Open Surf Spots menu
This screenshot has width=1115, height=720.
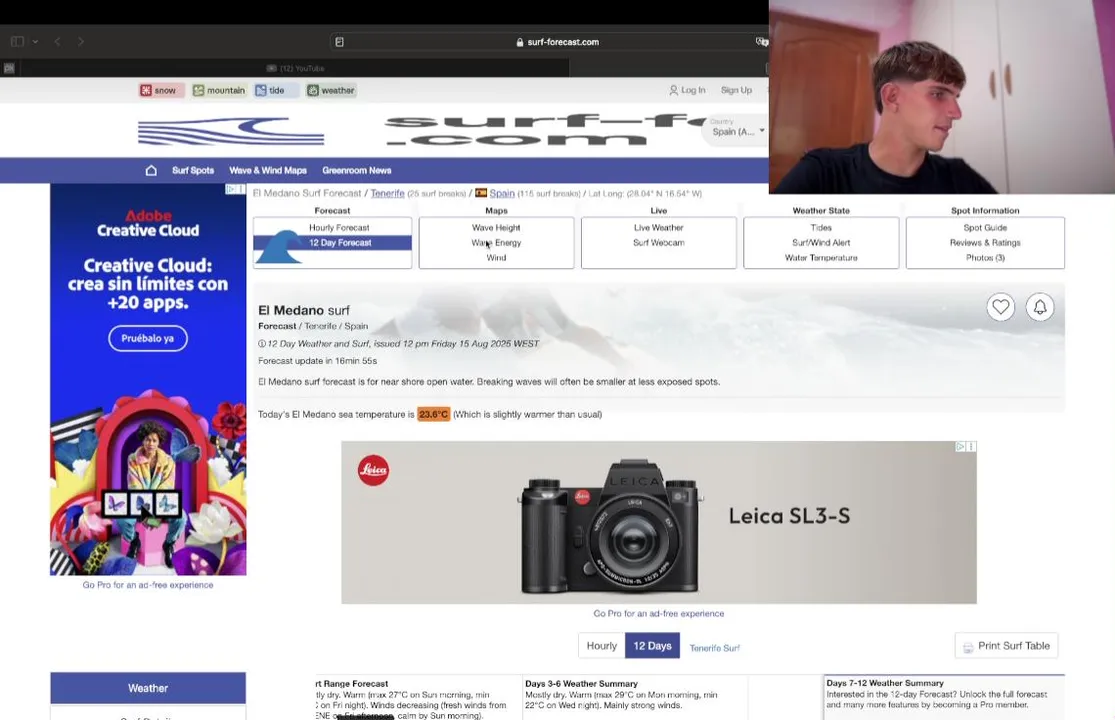click(193, 171)
